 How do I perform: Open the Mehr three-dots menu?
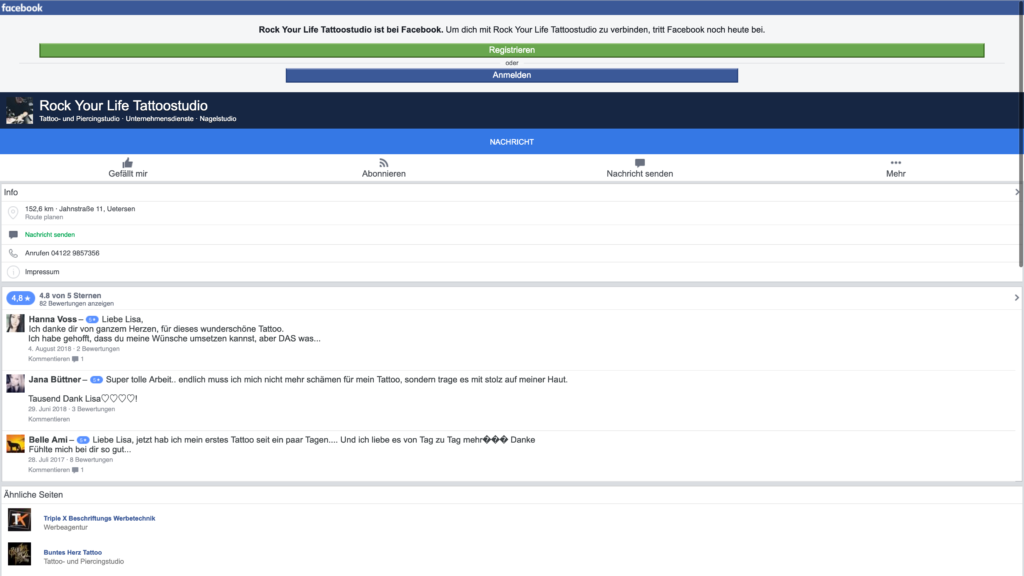[895, 162]
